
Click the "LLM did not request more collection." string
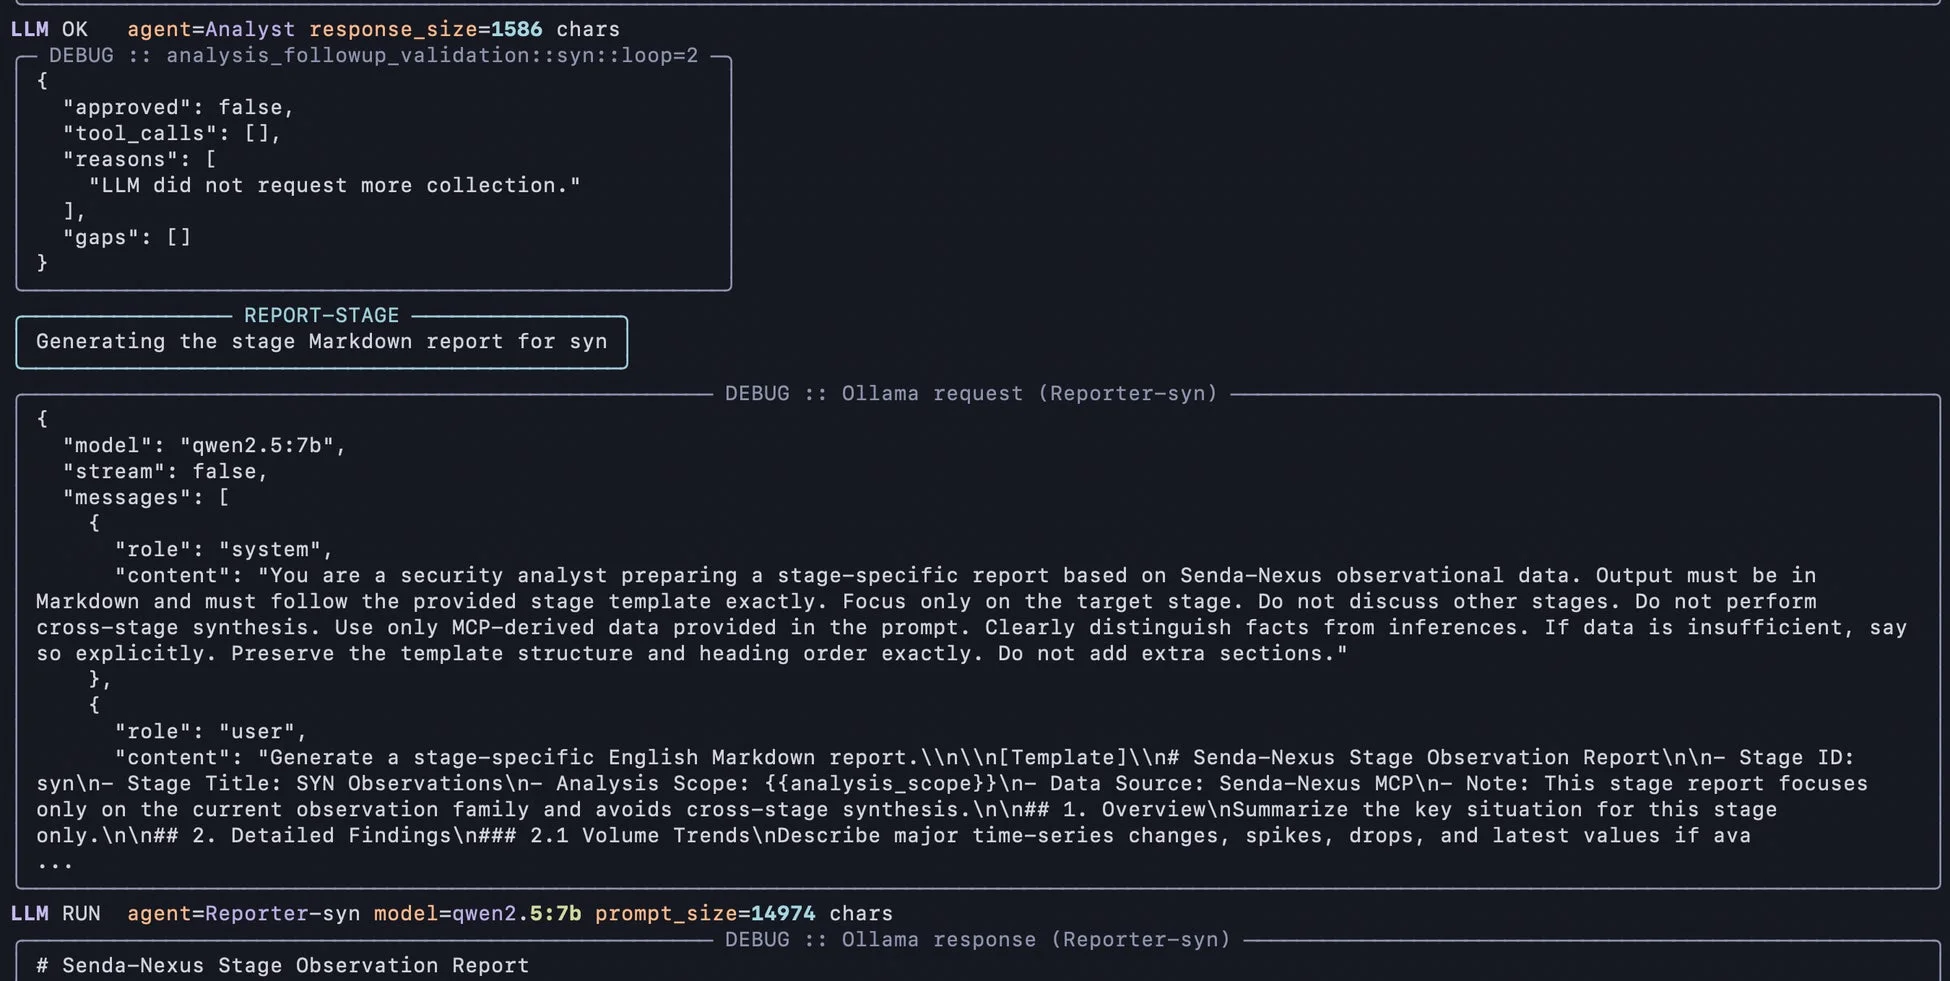334,185
